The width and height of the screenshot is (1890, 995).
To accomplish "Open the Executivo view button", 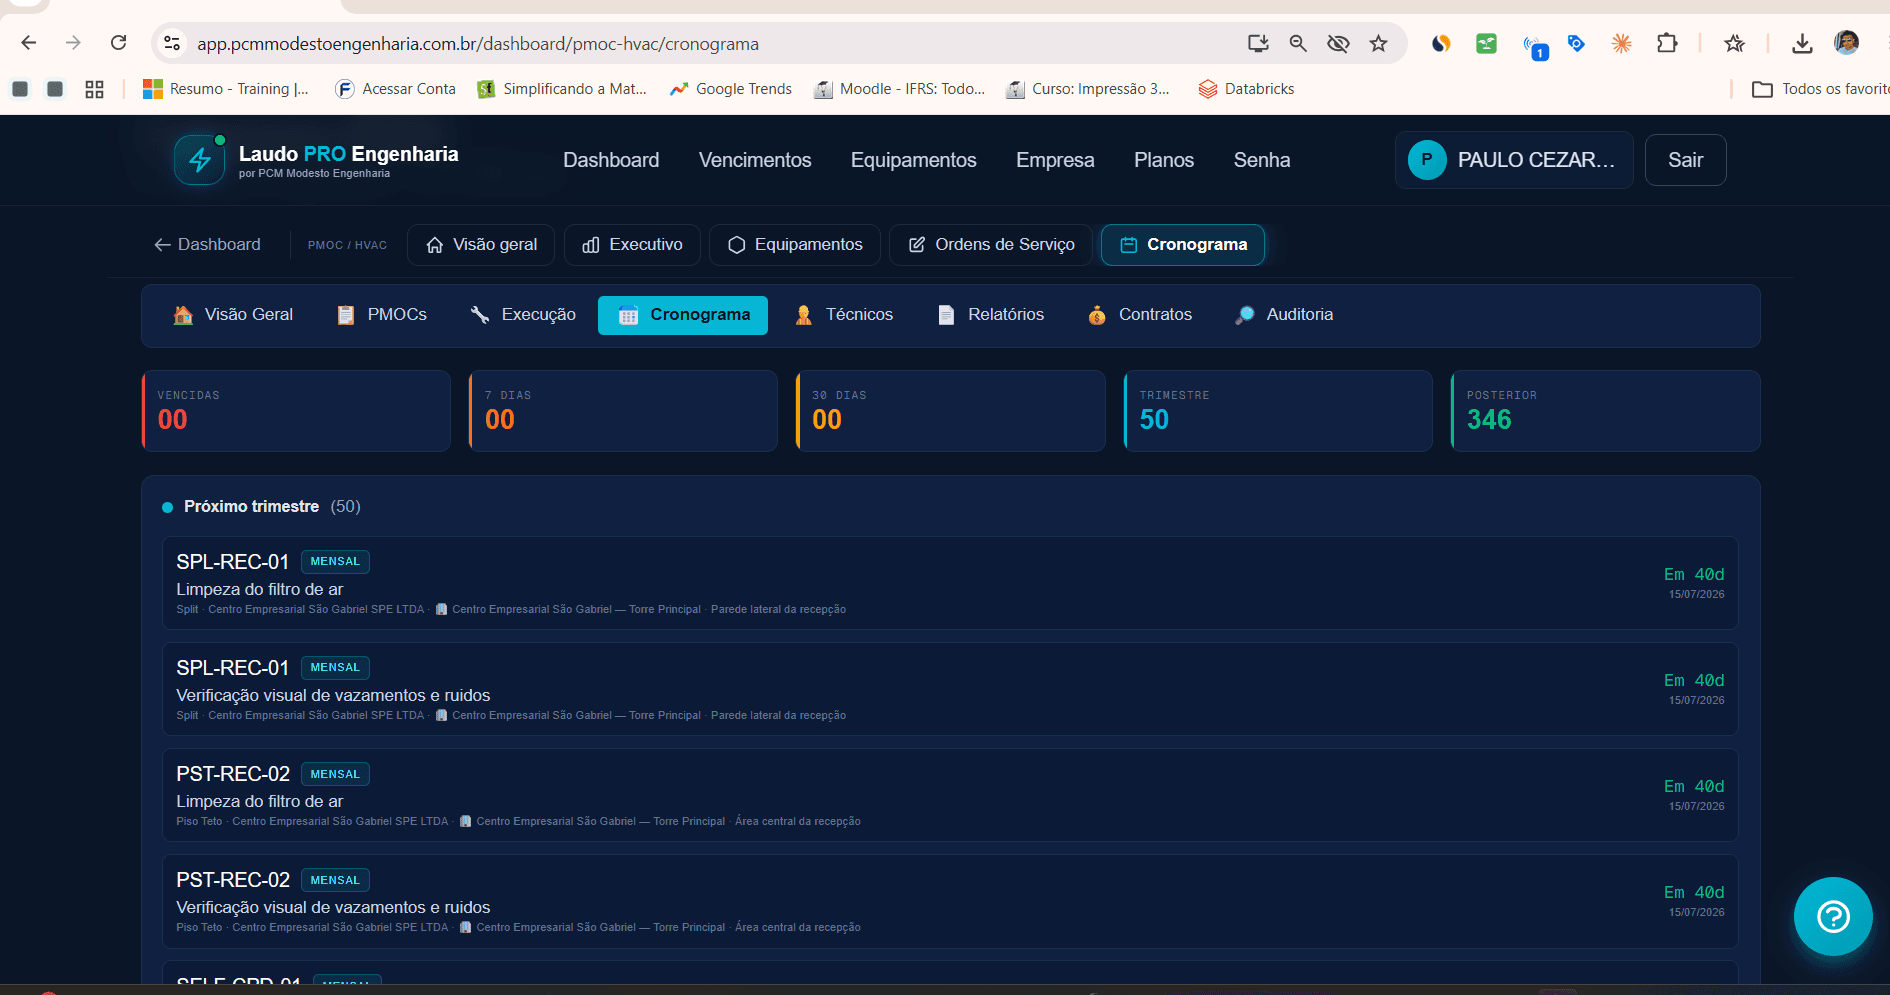I will tap(632, 245).
